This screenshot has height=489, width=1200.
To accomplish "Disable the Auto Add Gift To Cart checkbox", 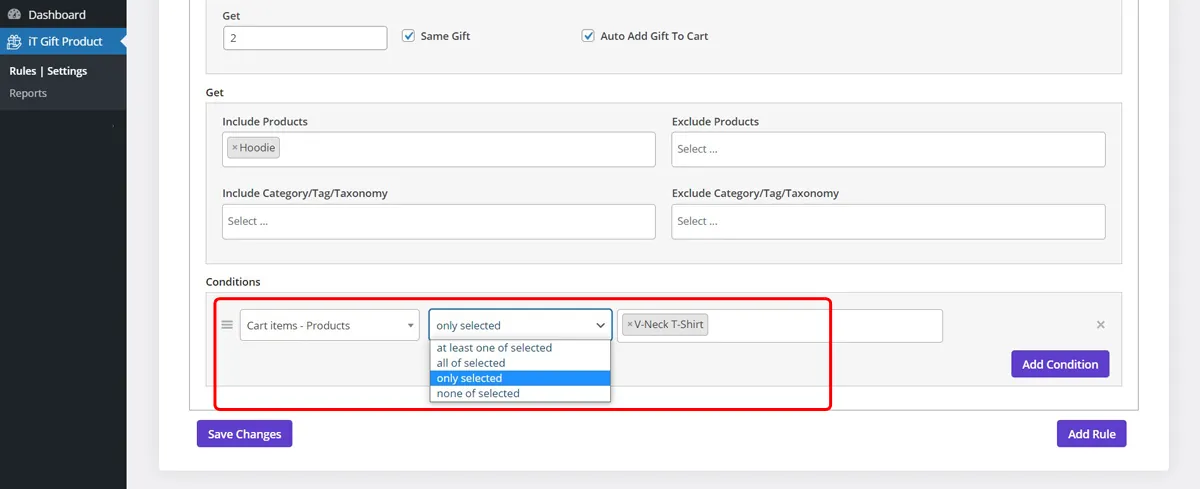I will (x=588, y=36).
